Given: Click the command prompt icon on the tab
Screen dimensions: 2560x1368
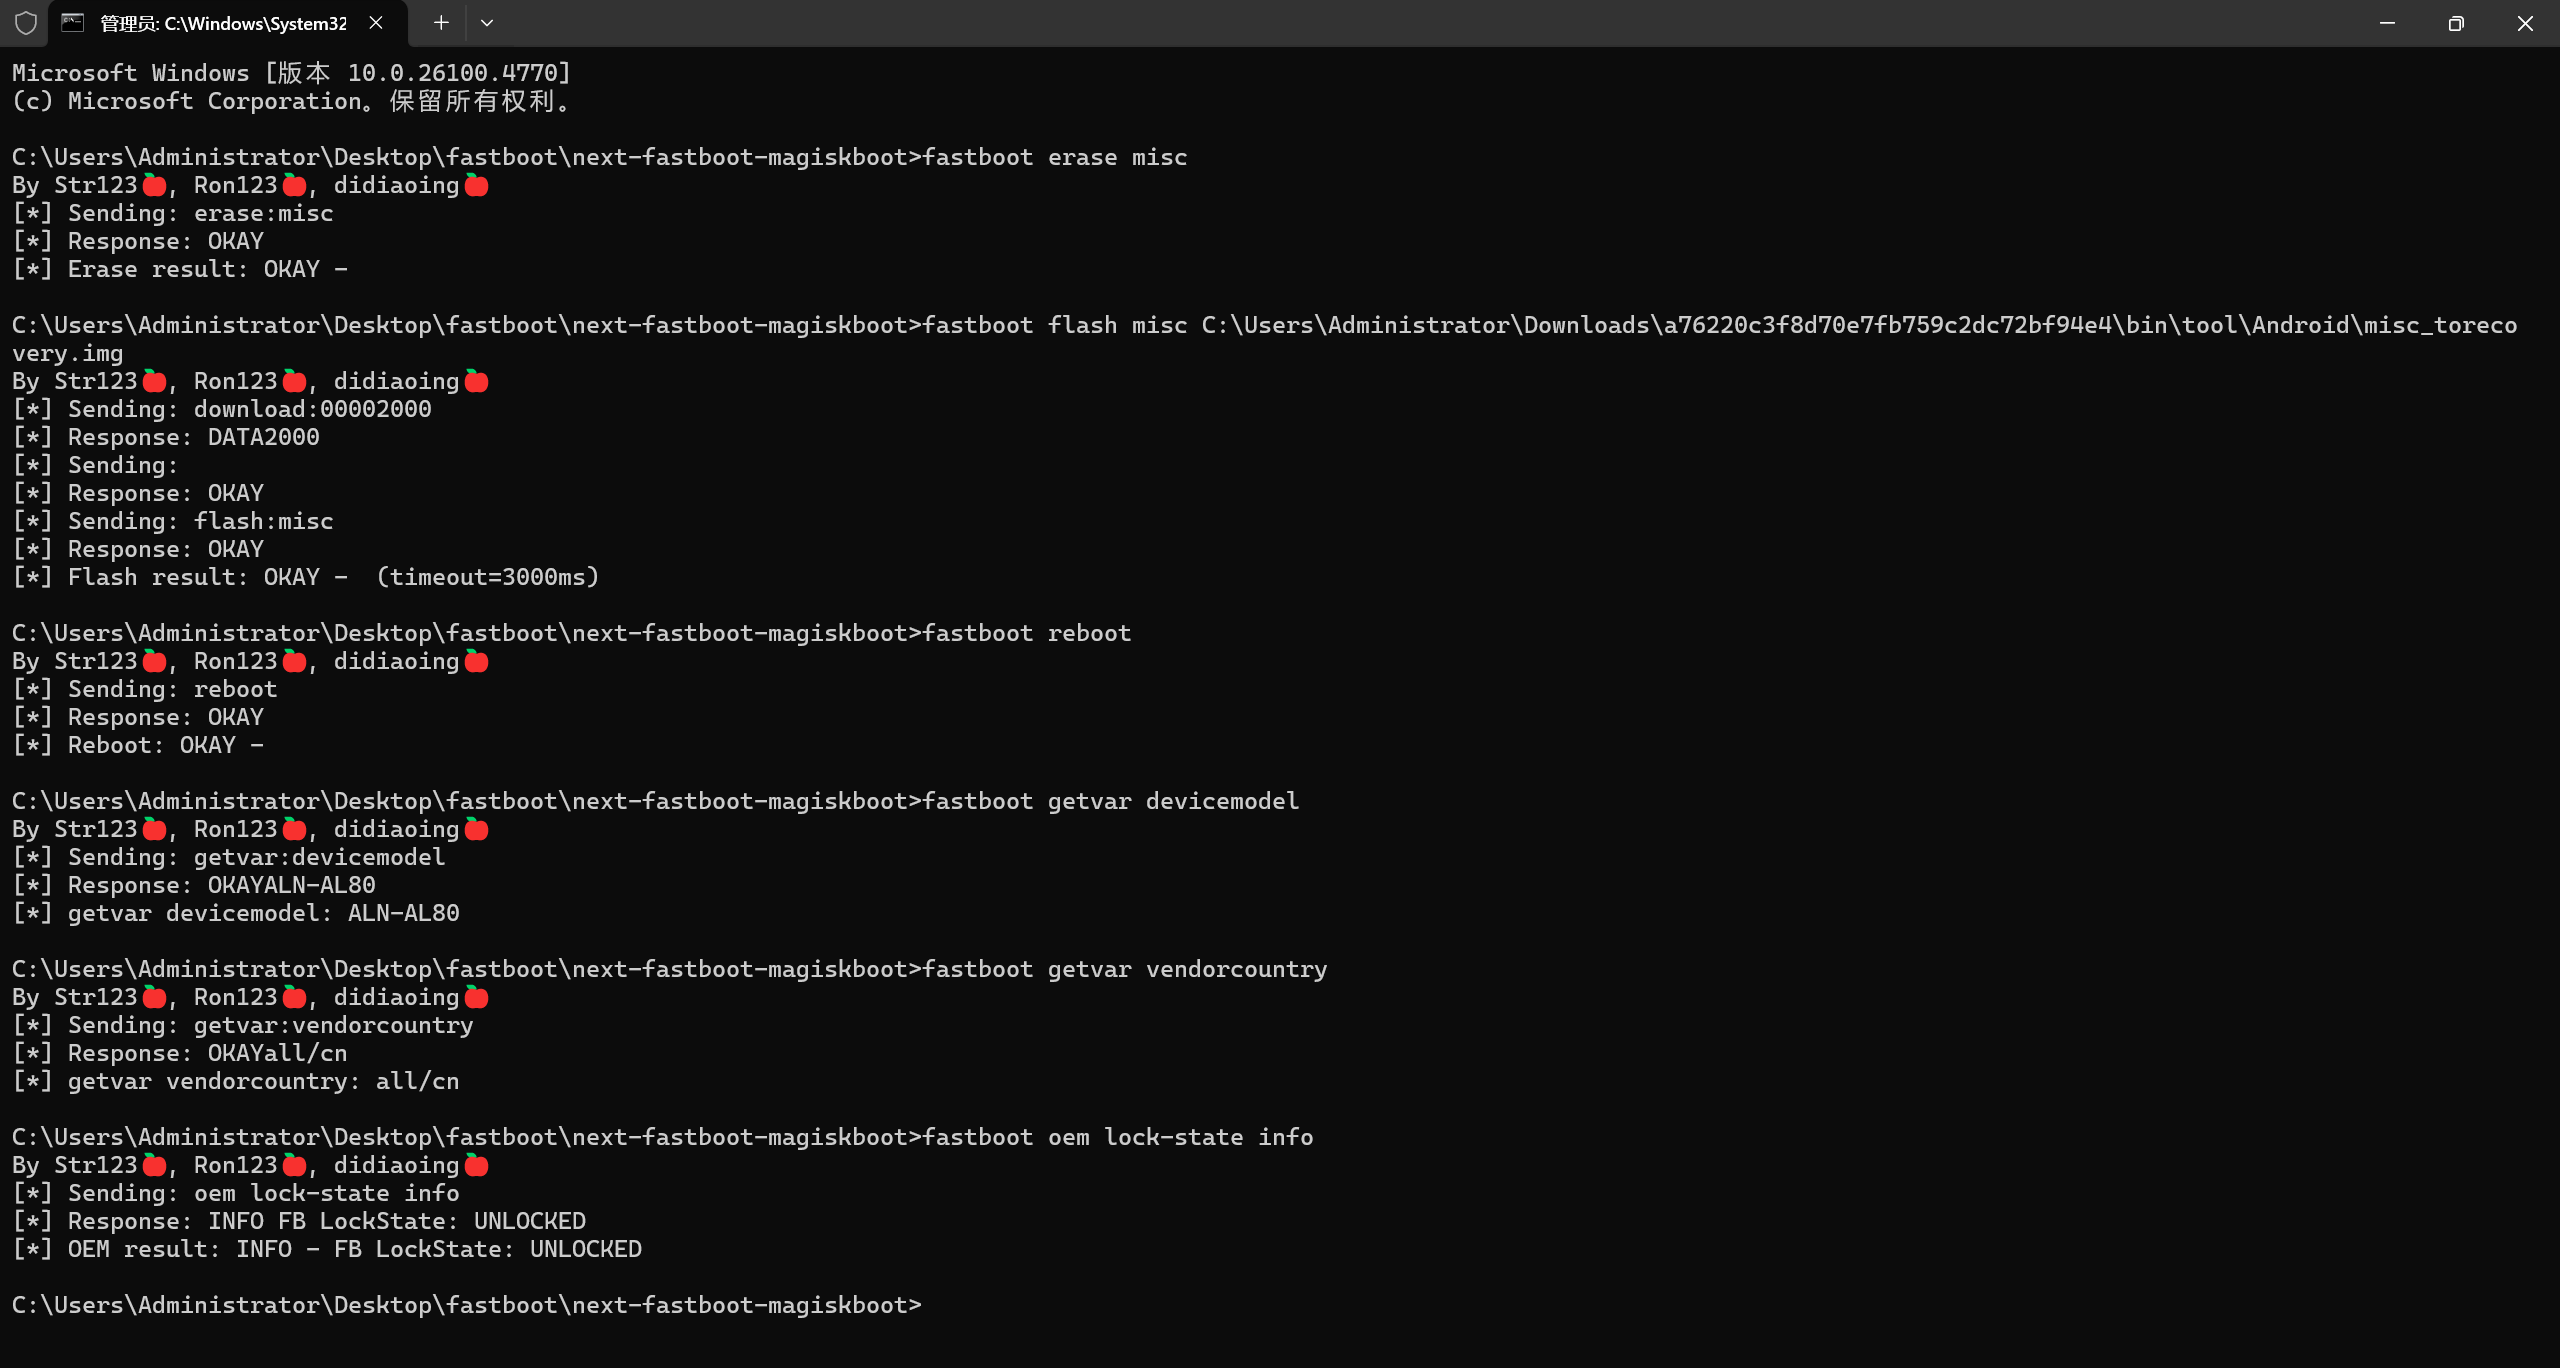Looking at the screenshot, I should pos(73,23).
